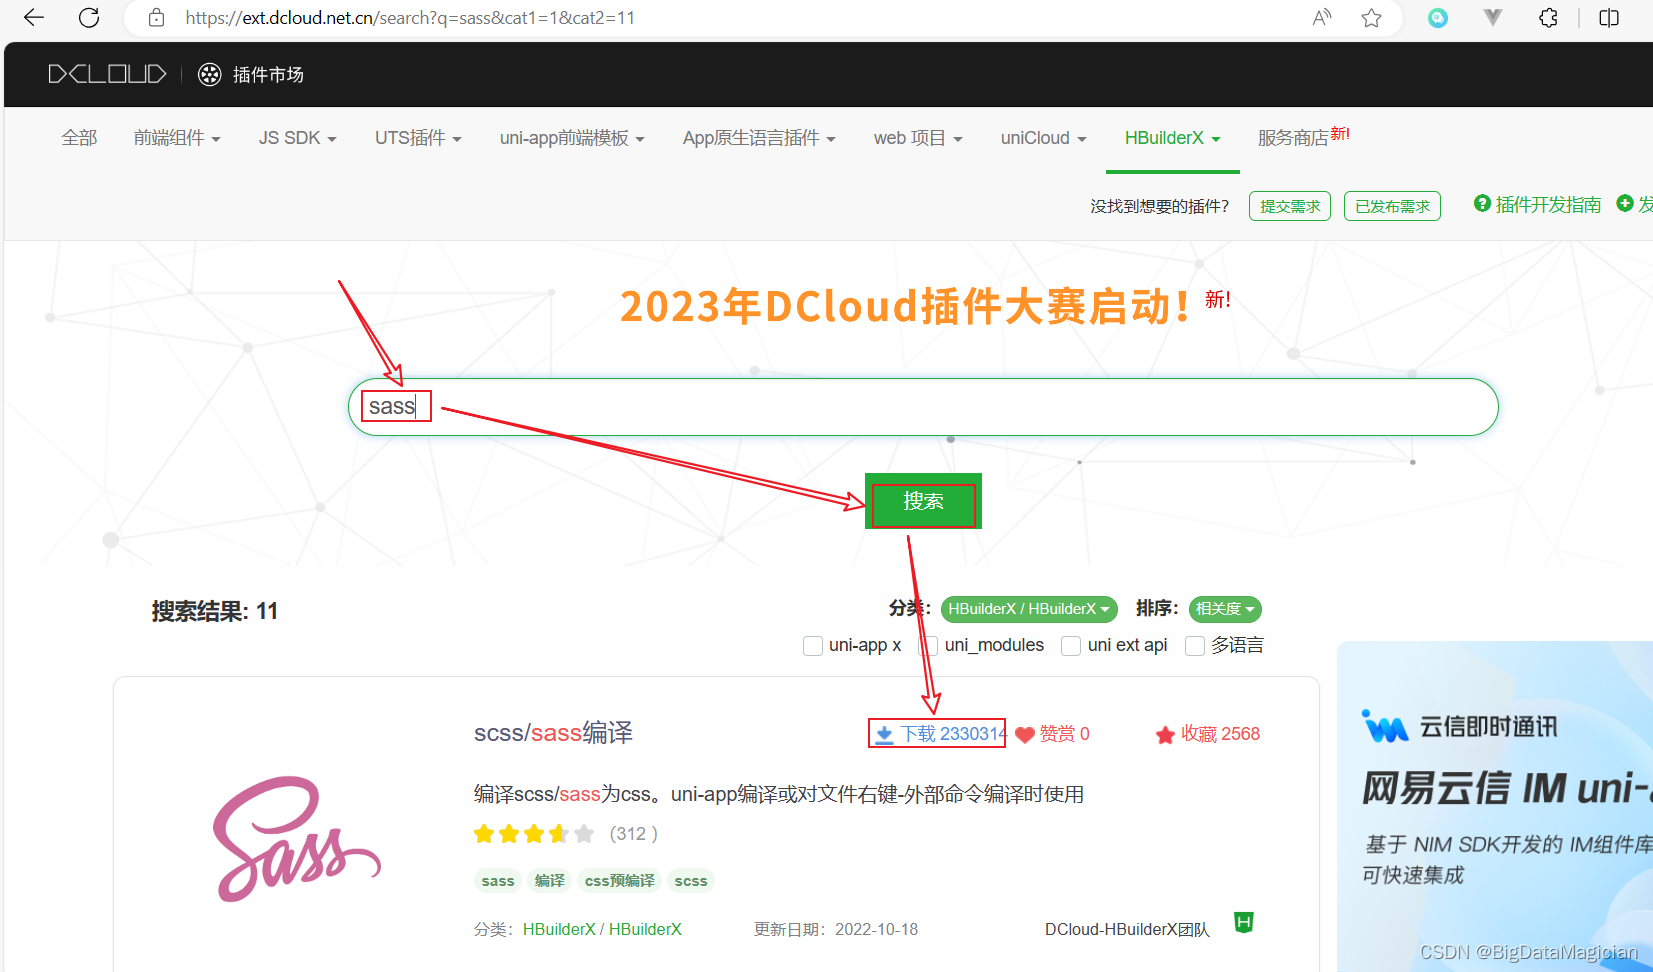Viewport: 1653px width, 972px height.
Task: Open the HBuilderX / HBuilderX category dropdown
Action: click(1029, 609)
